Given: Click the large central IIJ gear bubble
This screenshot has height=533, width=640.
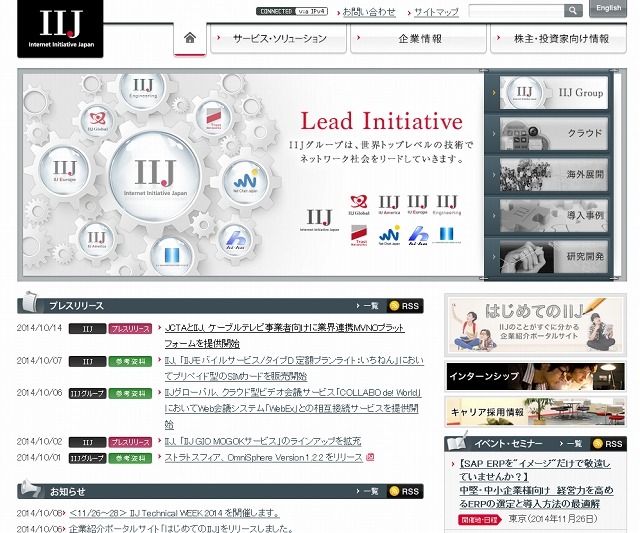Looking at the screenshot, I should pos(155,175).
